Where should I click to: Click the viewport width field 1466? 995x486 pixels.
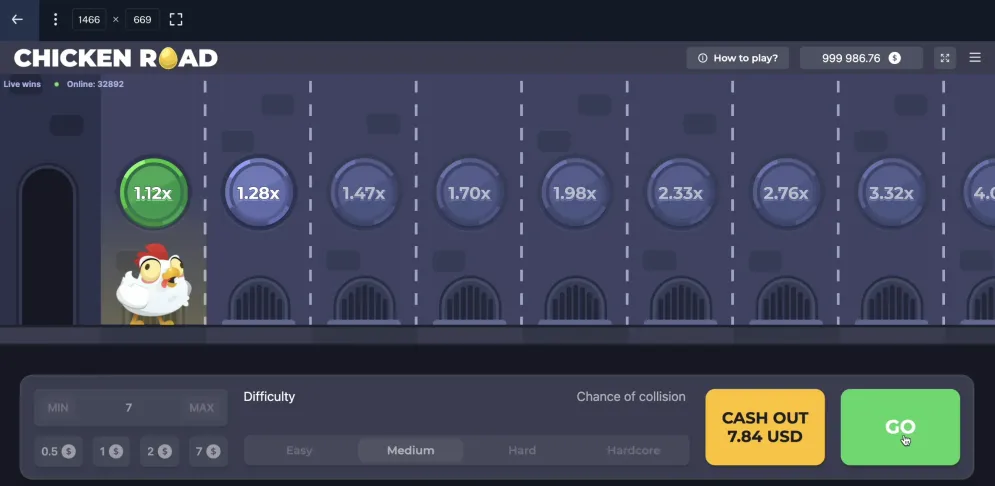tap(89, 20)
